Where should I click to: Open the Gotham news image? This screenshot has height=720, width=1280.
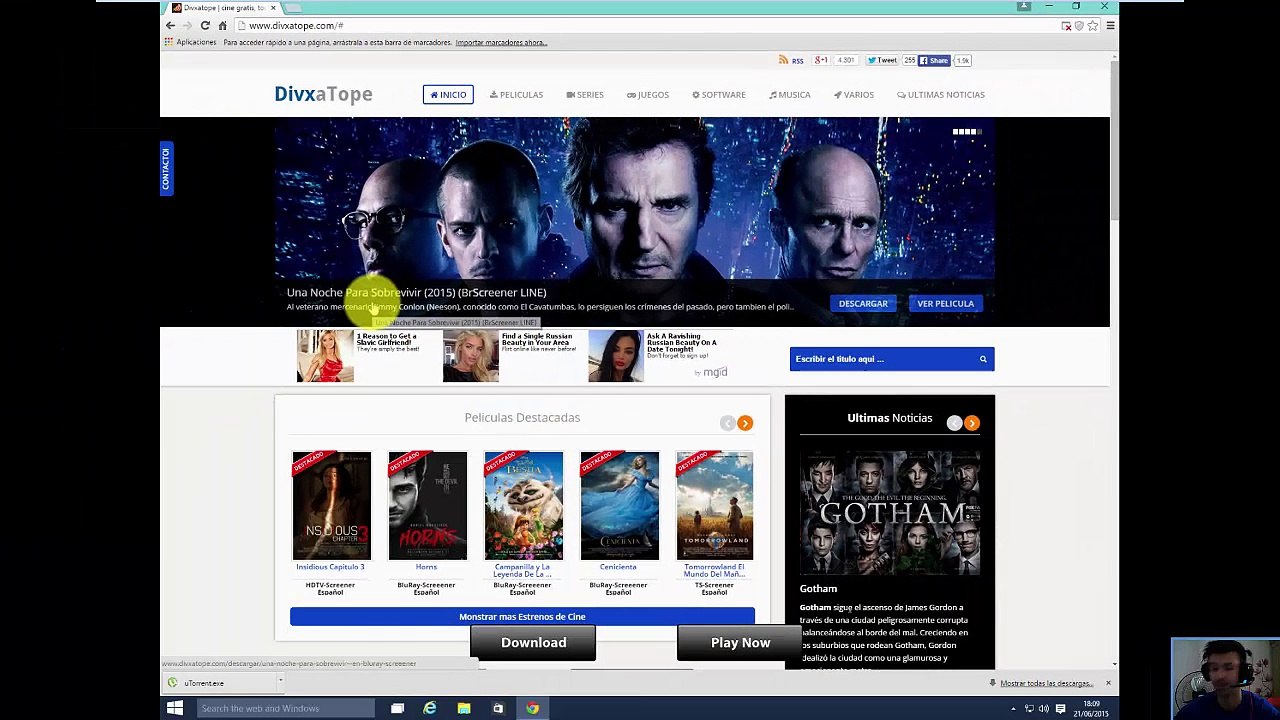coord(890,512)
